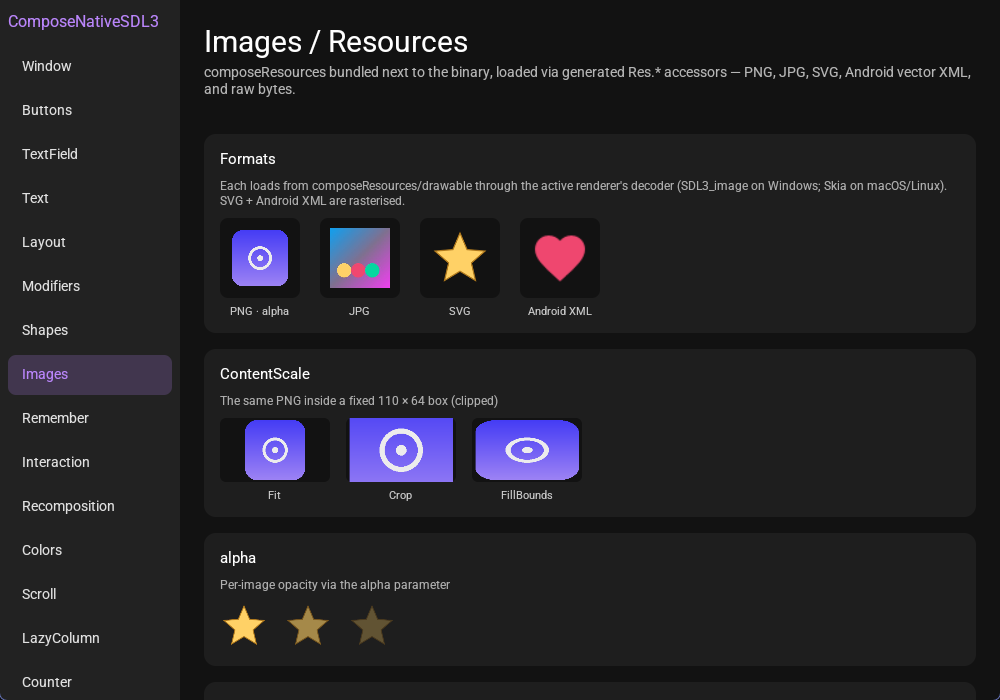This screenshot has width=1000, height=700.
Task: Click the medium-opacity star
Action: [308, 626]
